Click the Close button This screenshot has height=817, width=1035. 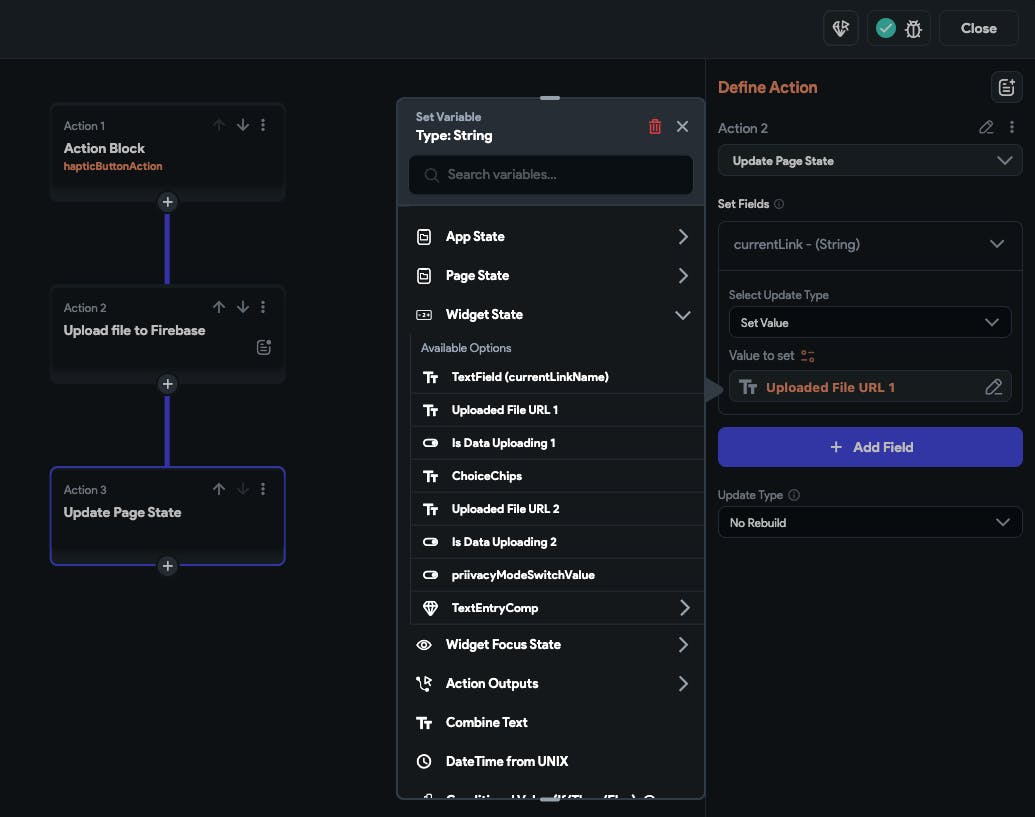[x=978, y=29]
